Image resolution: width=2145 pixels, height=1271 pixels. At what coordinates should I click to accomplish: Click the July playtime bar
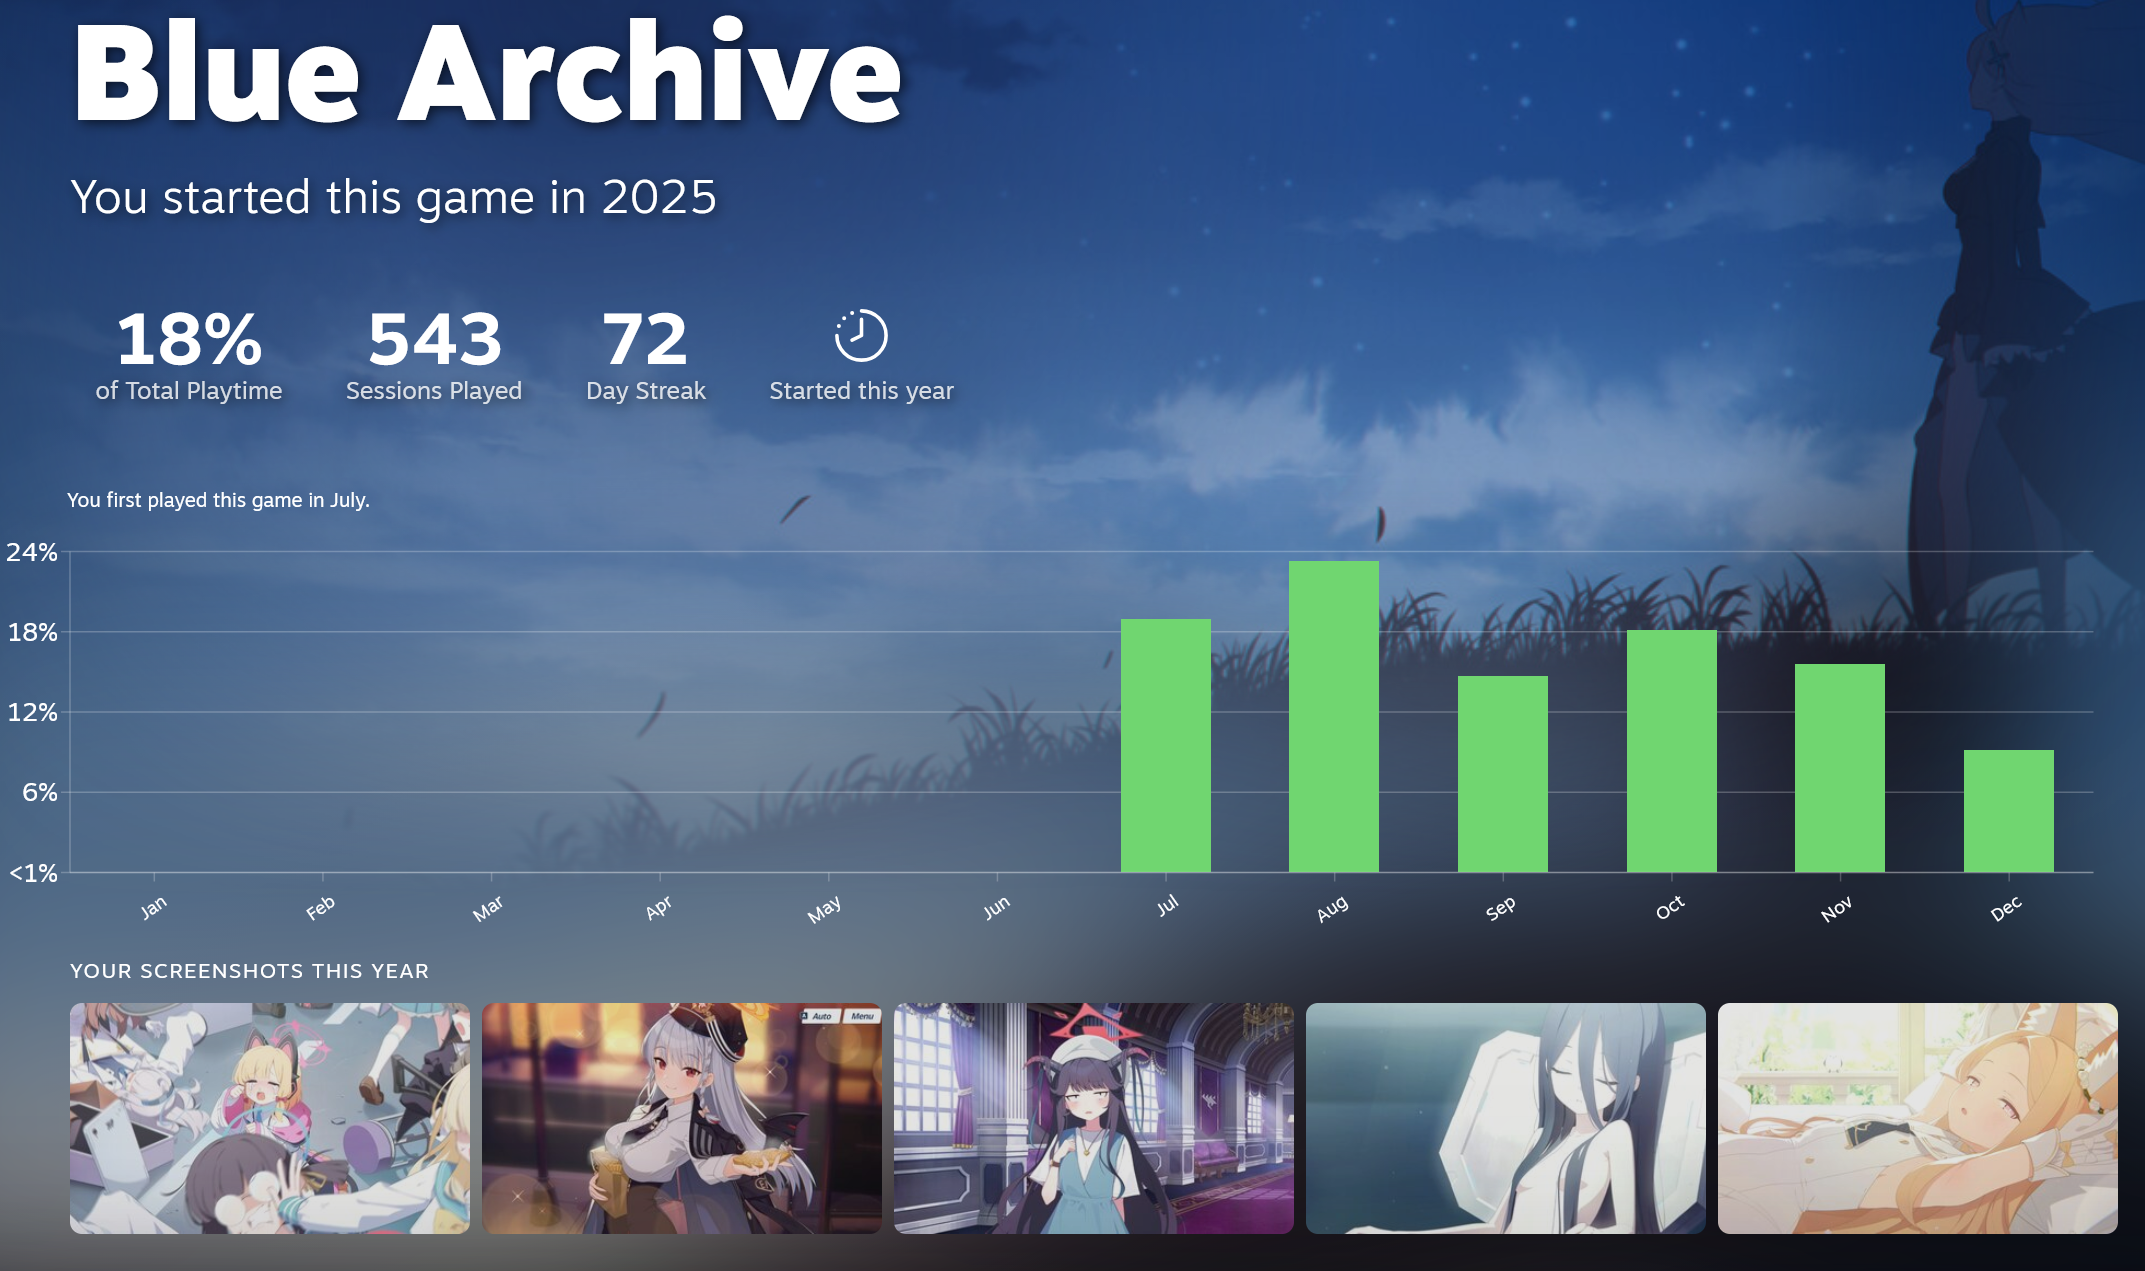coord(1165,745)
